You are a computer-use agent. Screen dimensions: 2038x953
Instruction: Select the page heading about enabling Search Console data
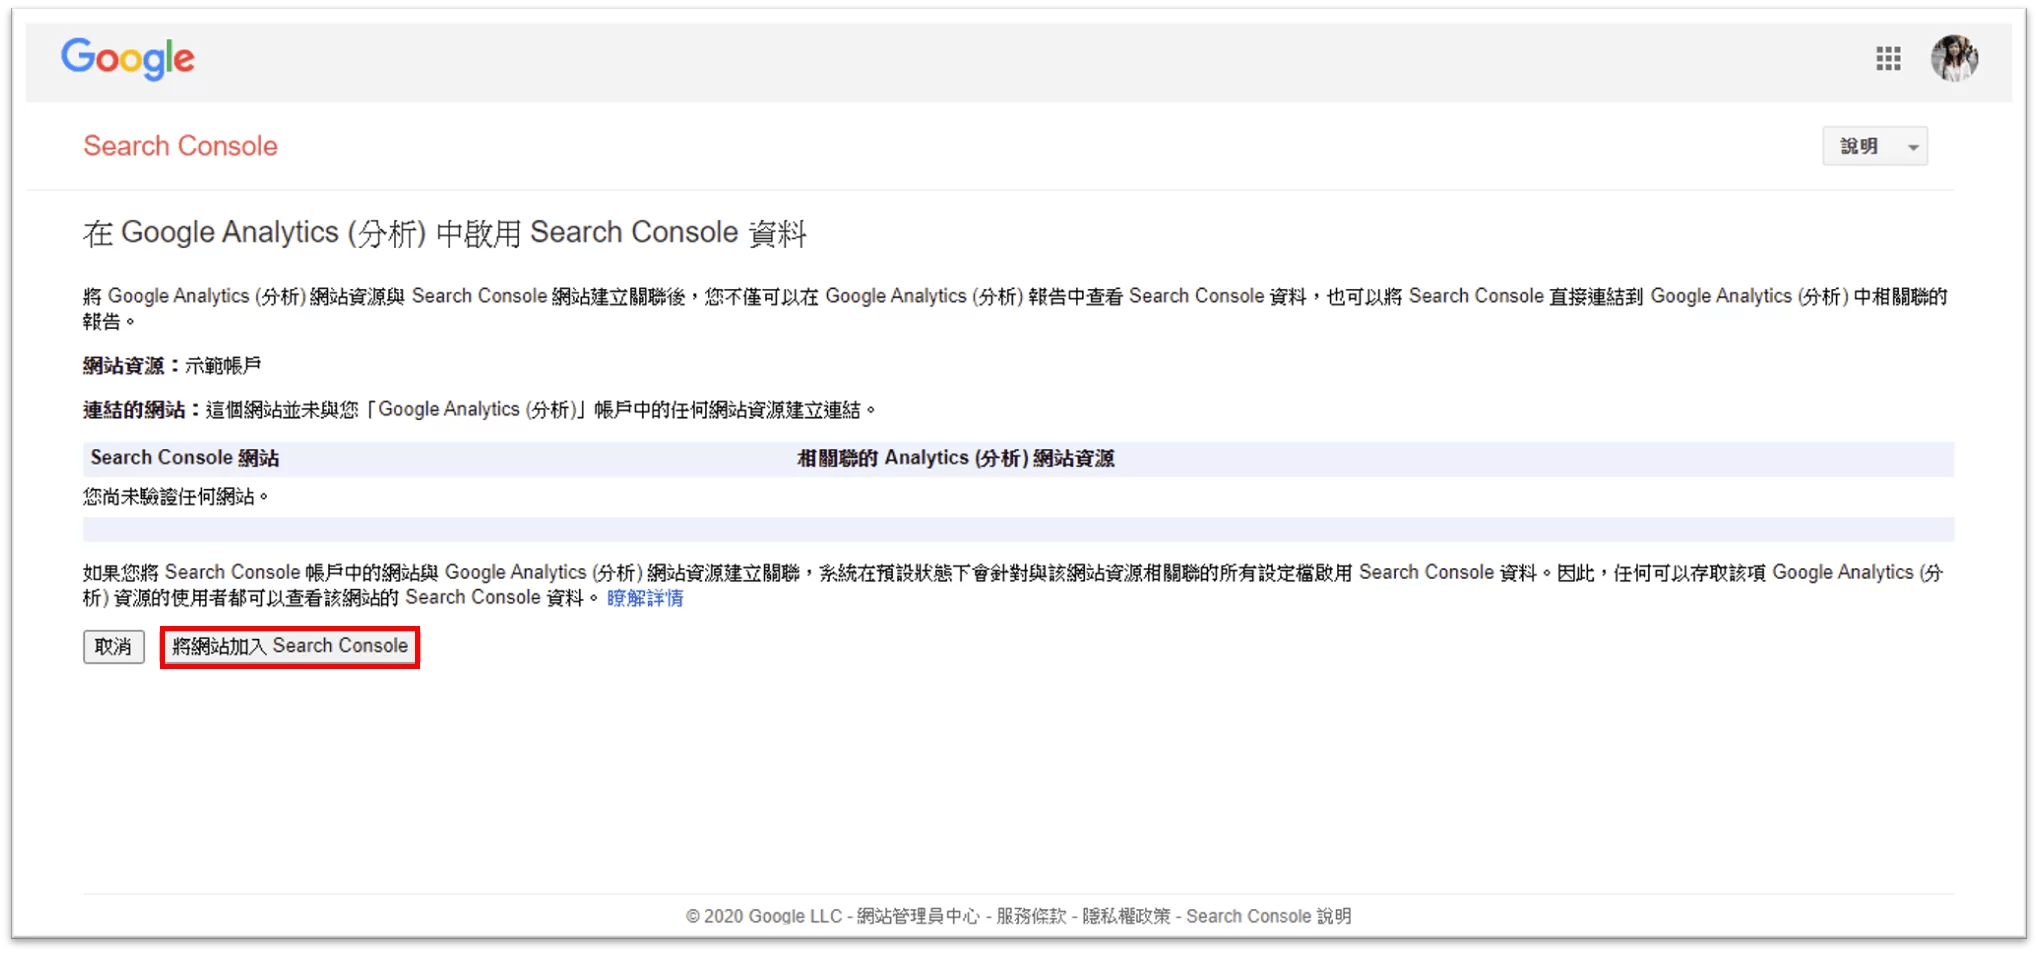(x=445, y=233)
